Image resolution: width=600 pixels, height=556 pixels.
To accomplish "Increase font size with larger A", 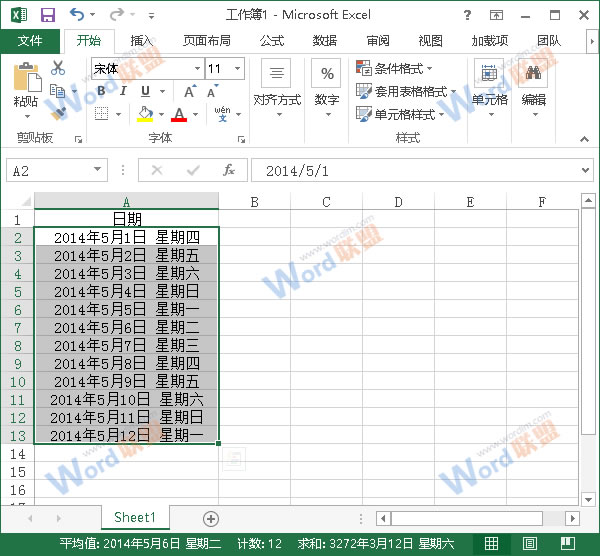I will tap(190, 91).
